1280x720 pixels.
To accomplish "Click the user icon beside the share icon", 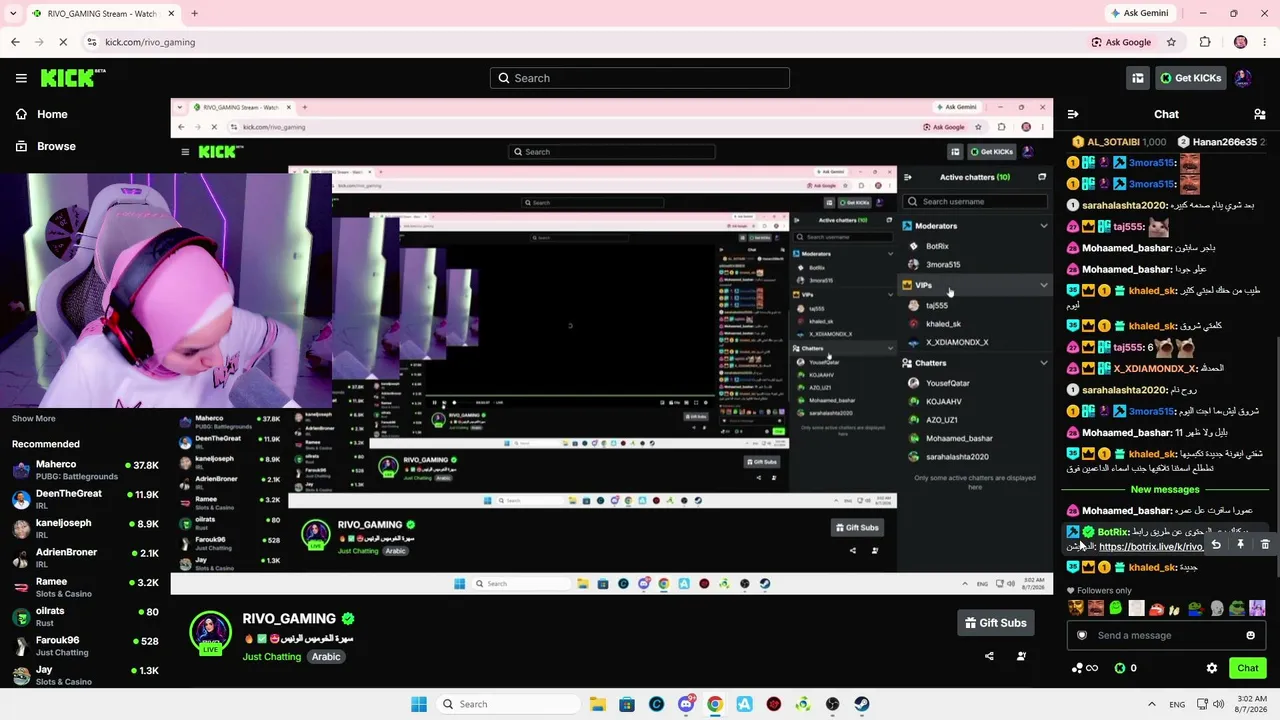I will click(1021, 656).
